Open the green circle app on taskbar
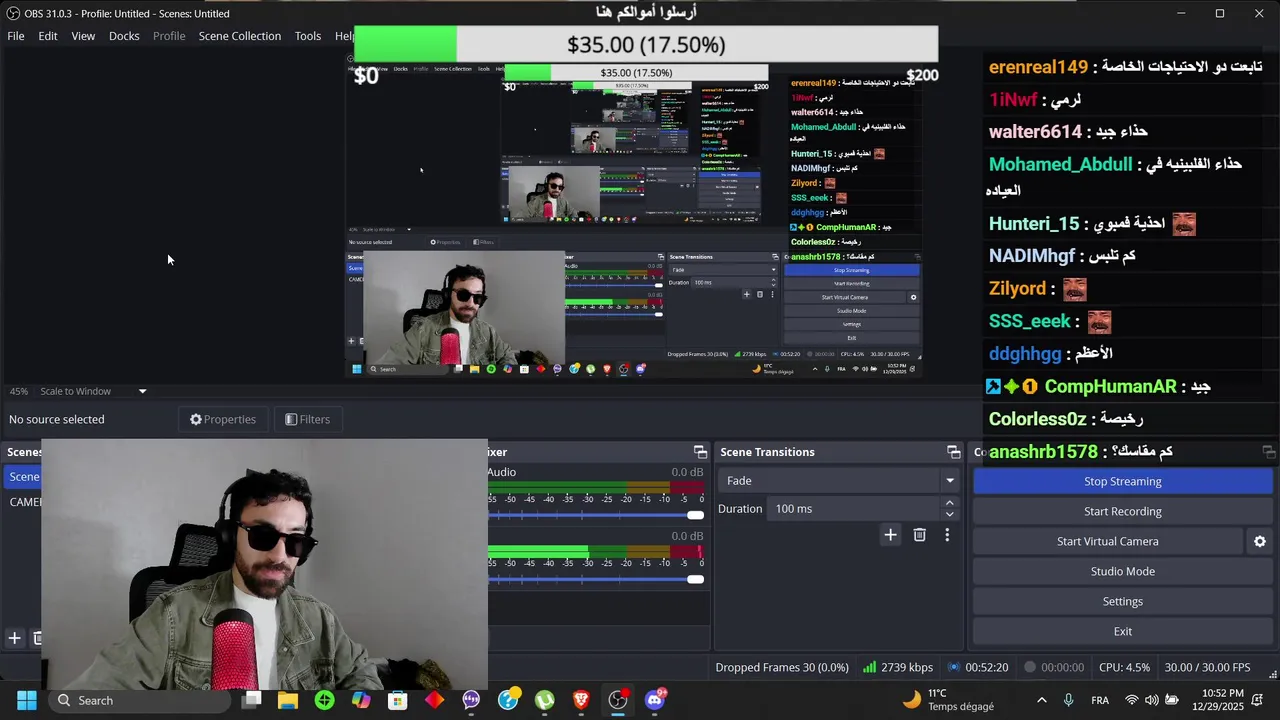1280x720 pixels. pos(324,700)
